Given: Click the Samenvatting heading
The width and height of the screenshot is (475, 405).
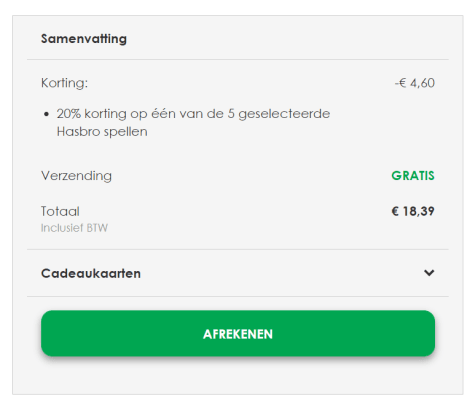Looking at the screenshot, I should 84,39.
